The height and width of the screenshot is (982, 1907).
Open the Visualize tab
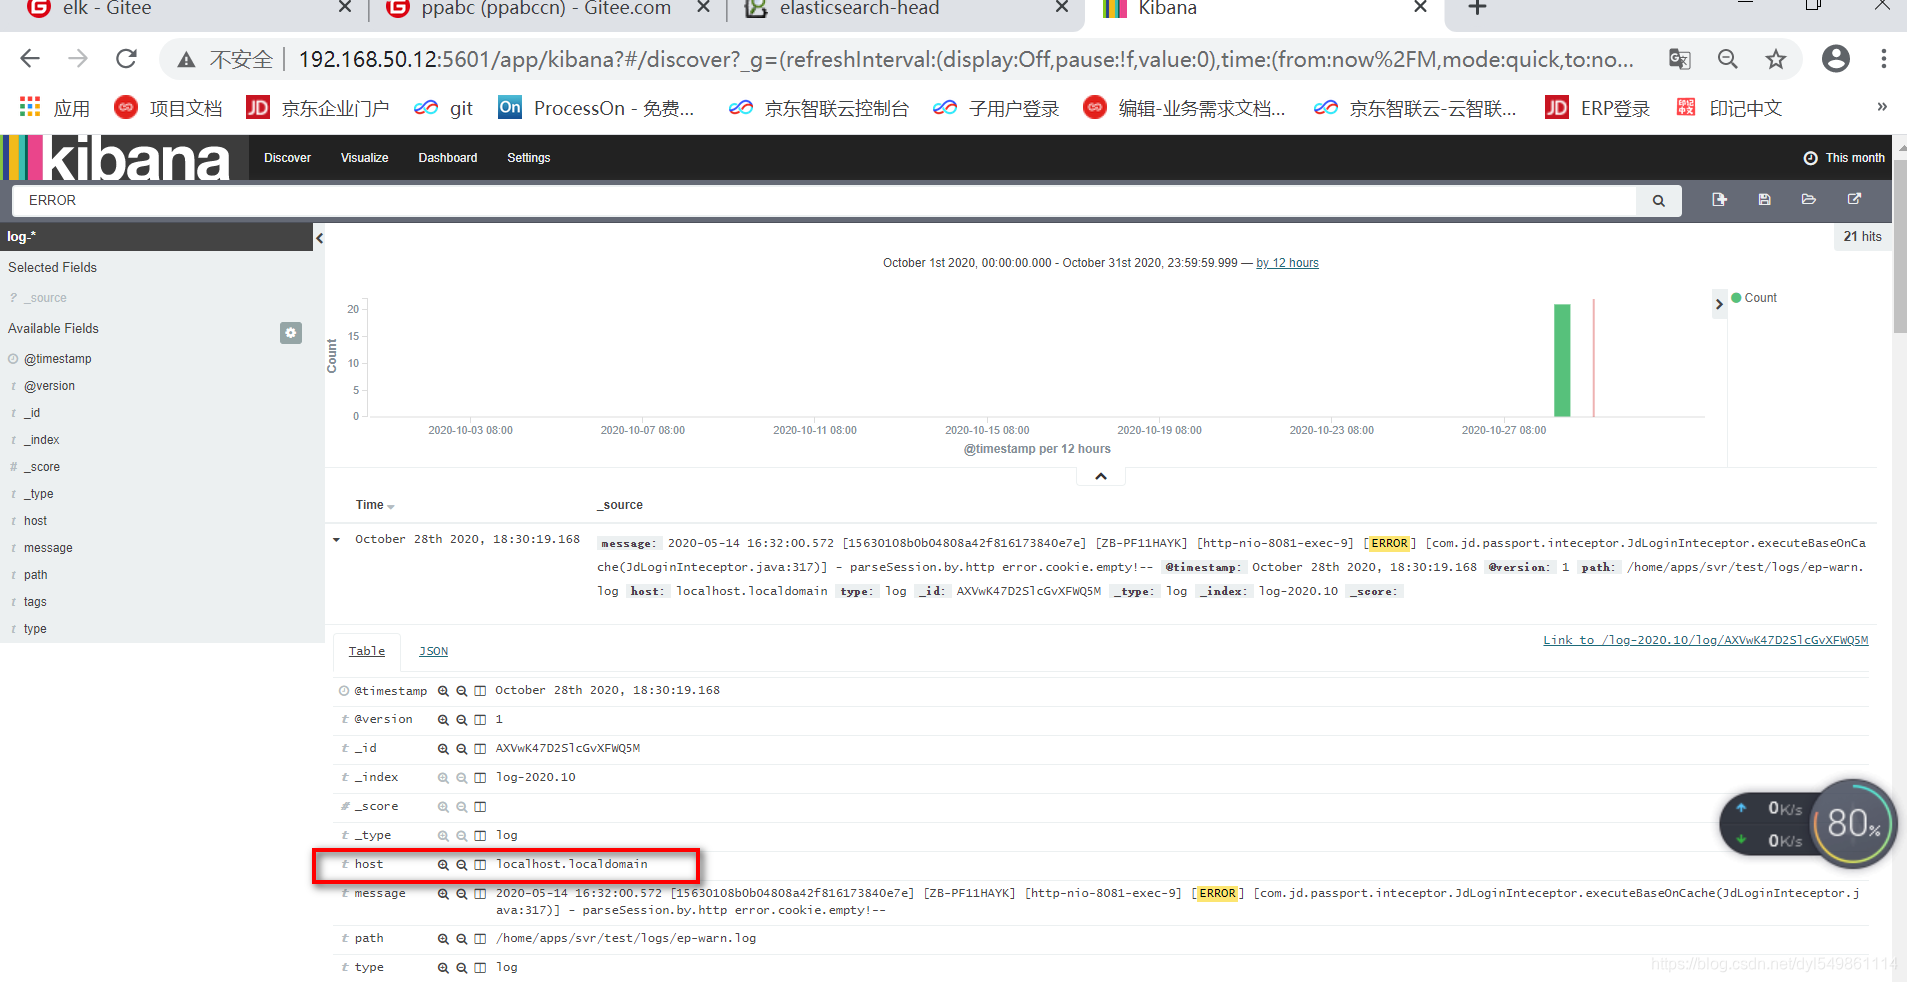(364, 158)
